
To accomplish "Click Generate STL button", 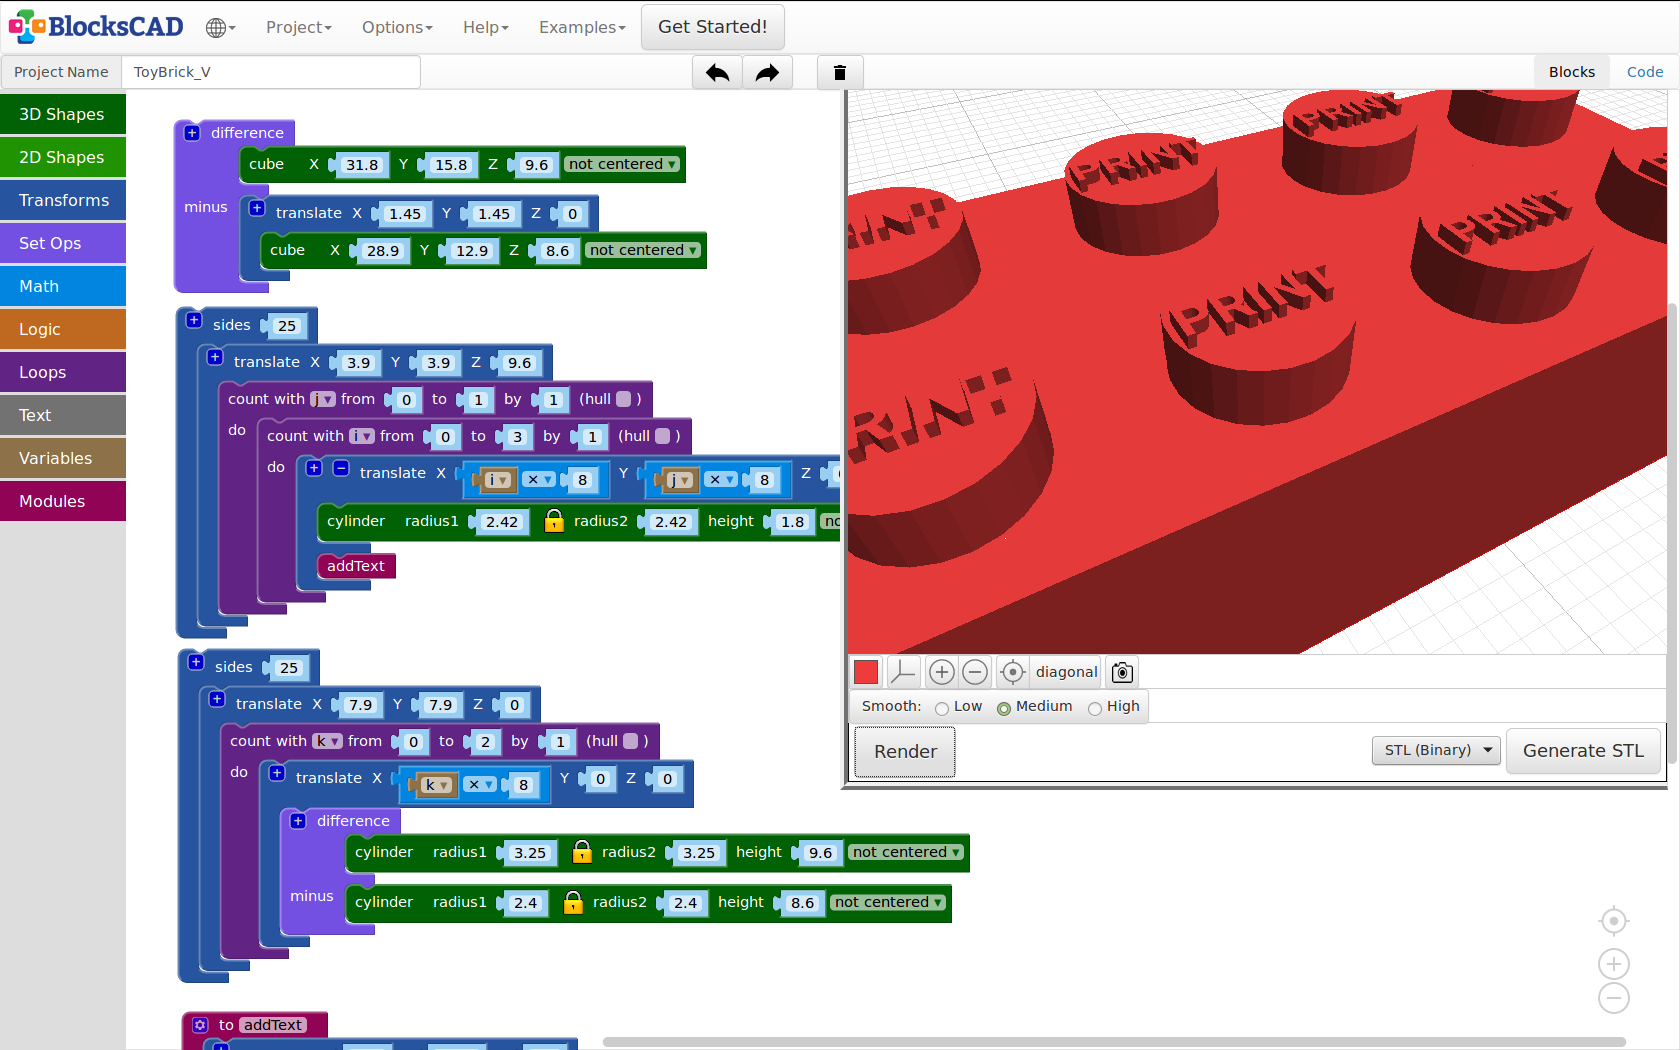I will (1583, 751).
